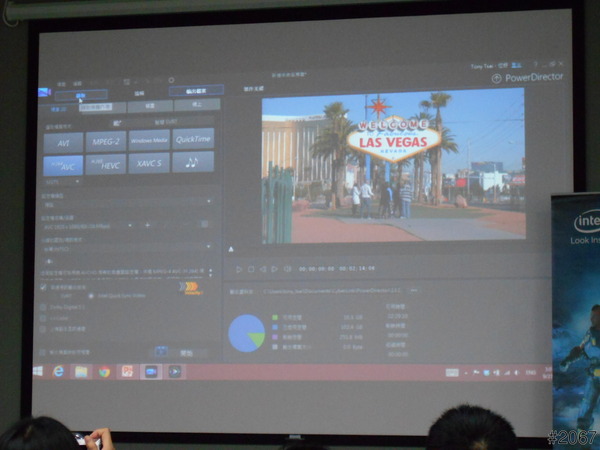Launch Google Chrome from the taskbar

coord(104,372)
